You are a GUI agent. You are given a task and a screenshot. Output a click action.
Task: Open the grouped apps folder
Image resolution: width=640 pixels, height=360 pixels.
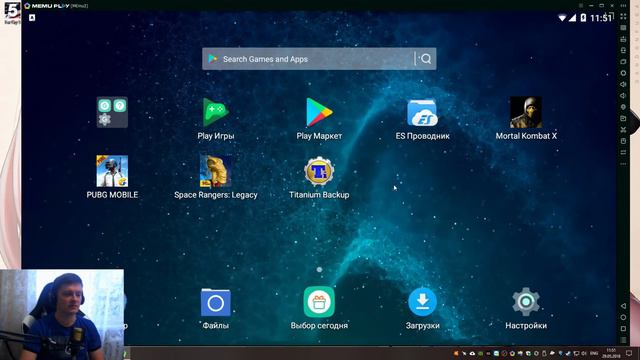click(112, 112)
